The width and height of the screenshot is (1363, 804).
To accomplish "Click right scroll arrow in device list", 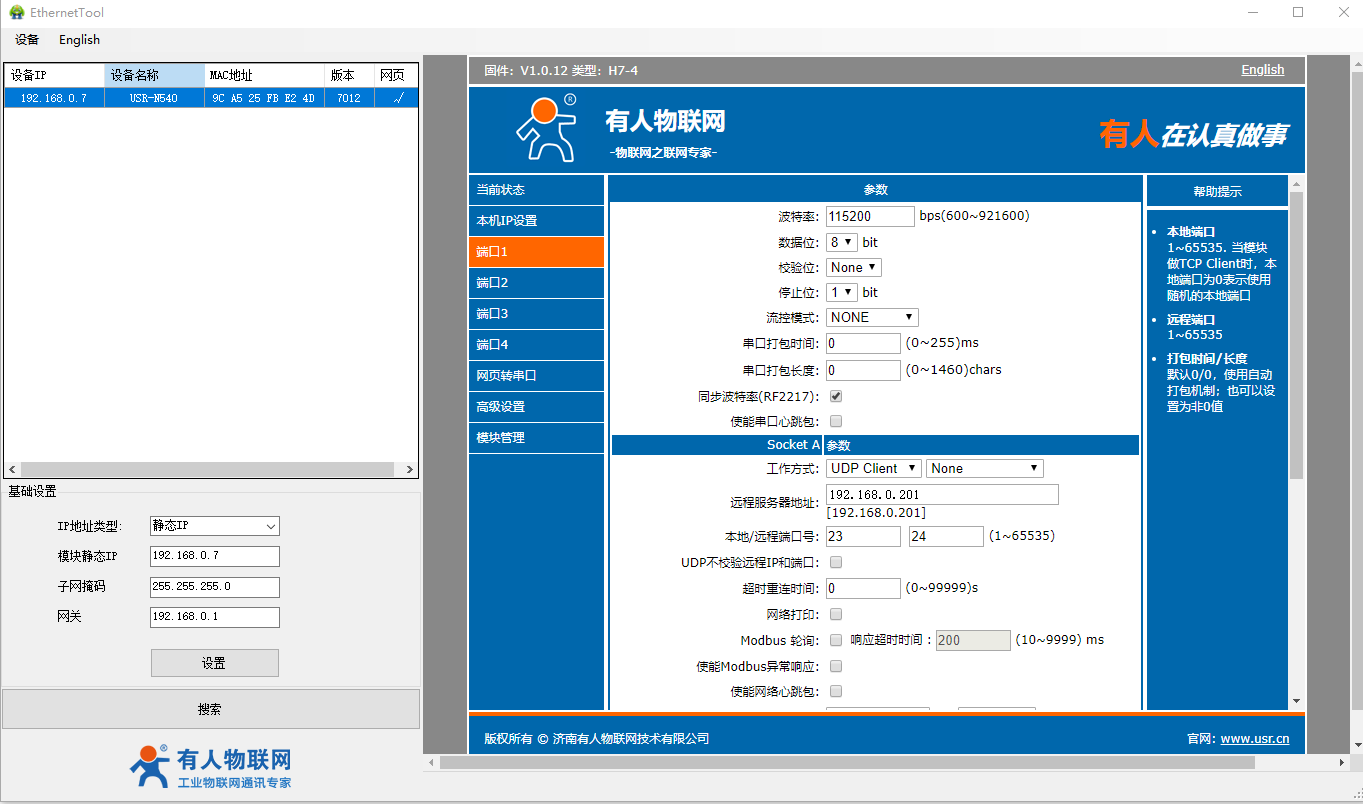I will coord(410,470).
